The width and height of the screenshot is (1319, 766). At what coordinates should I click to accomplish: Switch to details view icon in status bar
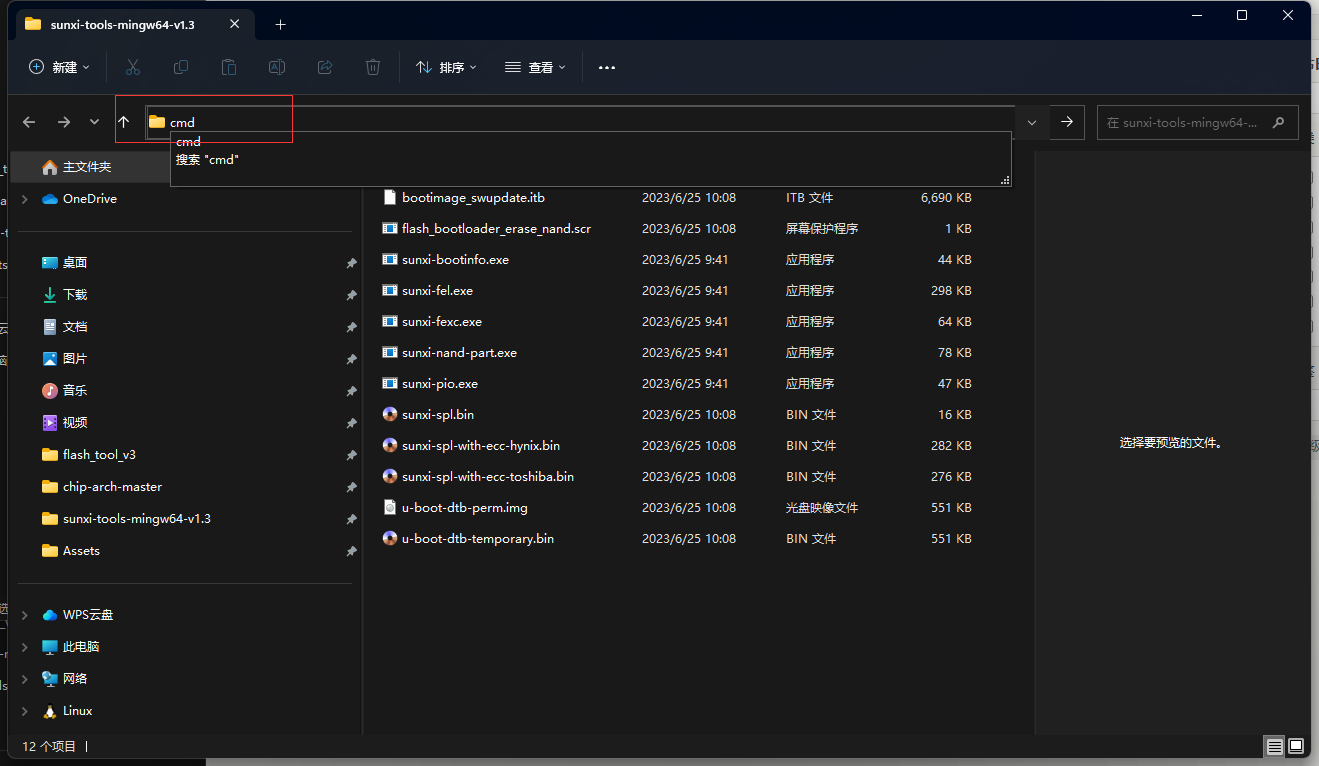coord(1274,746)
